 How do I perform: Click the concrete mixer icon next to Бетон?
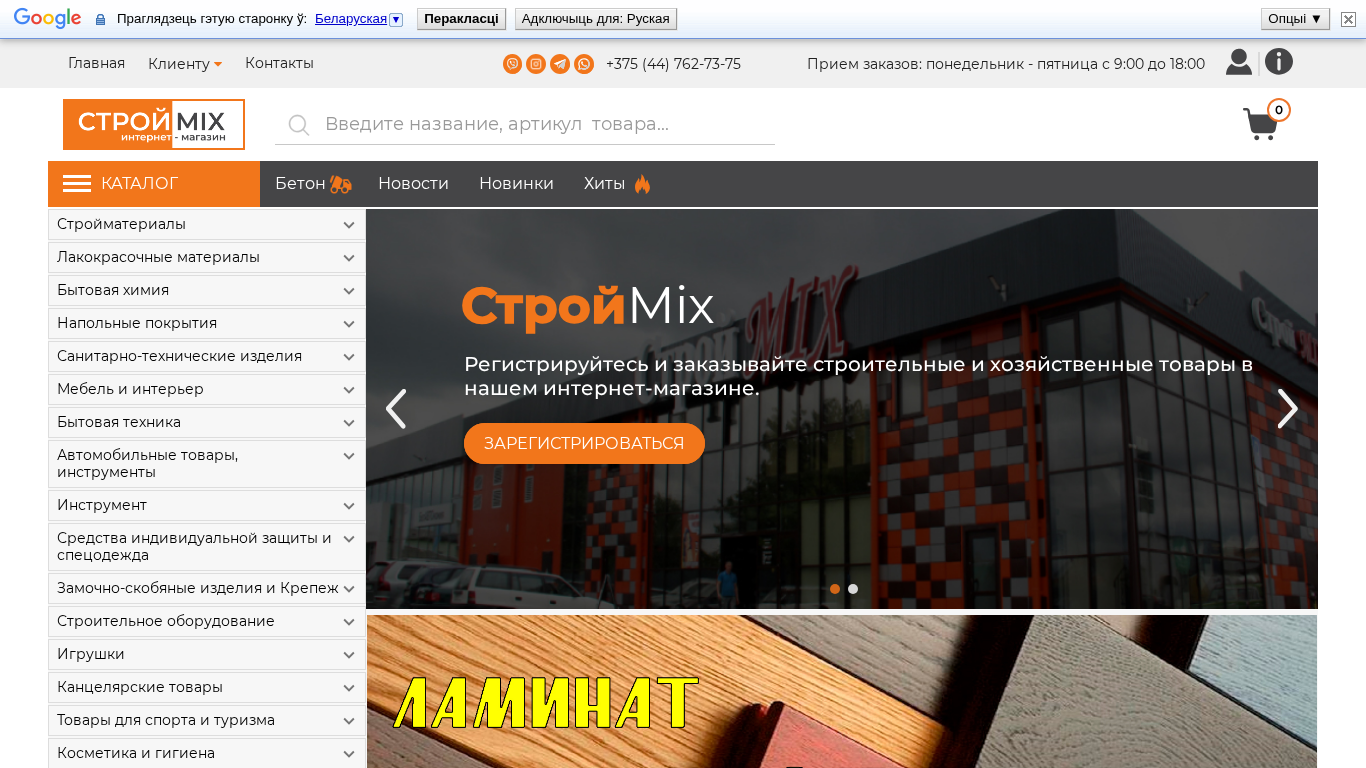(341, 184)
